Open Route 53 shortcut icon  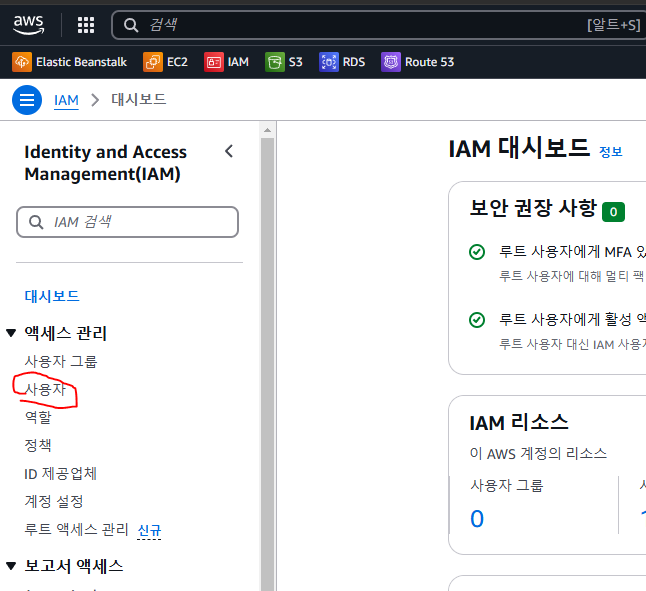[391, 62]
